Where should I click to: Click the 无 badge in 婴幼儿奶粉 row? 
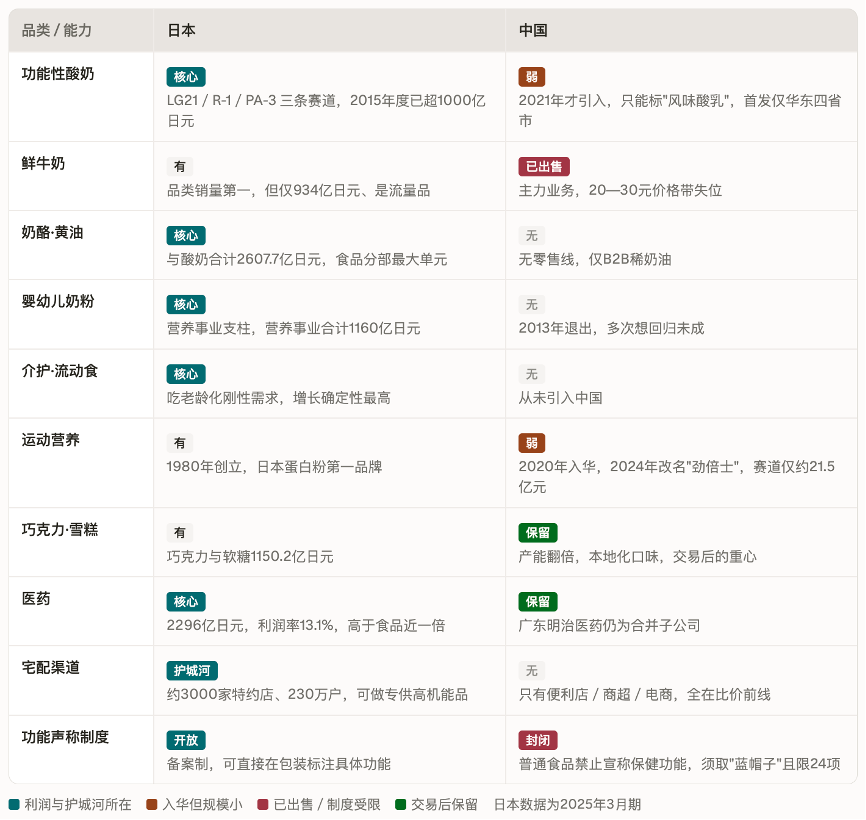(532, 305)
